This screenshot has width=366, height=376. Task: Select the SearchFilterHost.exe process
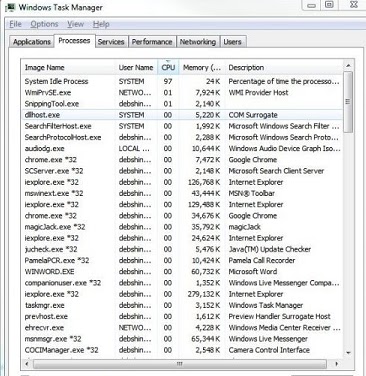tap(182, 126)
